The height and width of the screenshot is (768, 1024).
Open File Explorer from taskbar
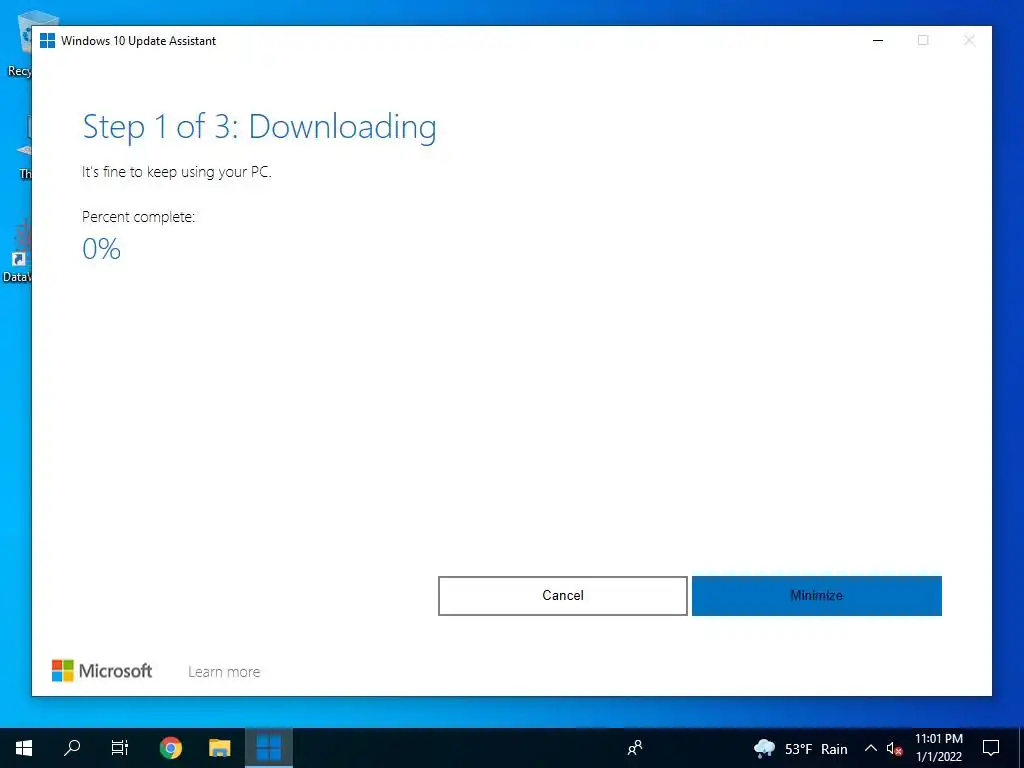pos(219,748)
